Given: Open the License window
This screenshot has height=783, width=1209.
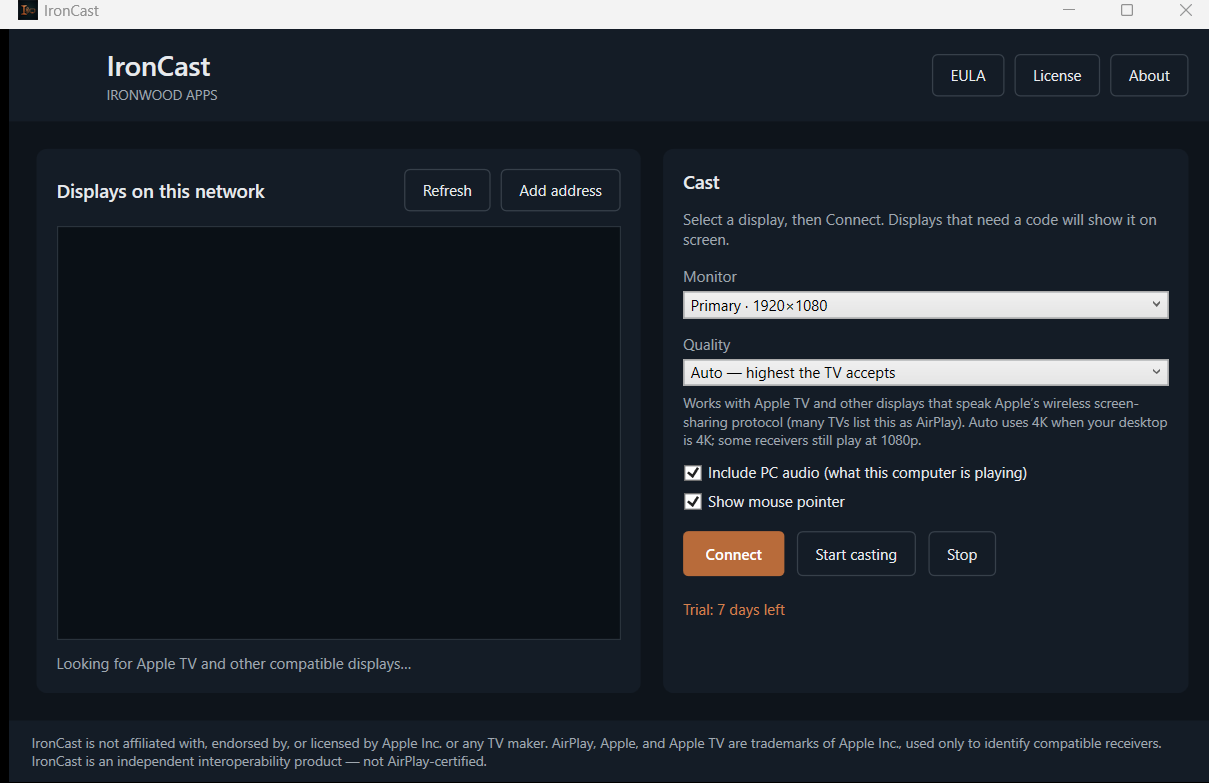Looking at the screenshot, I should [1057, 75].
